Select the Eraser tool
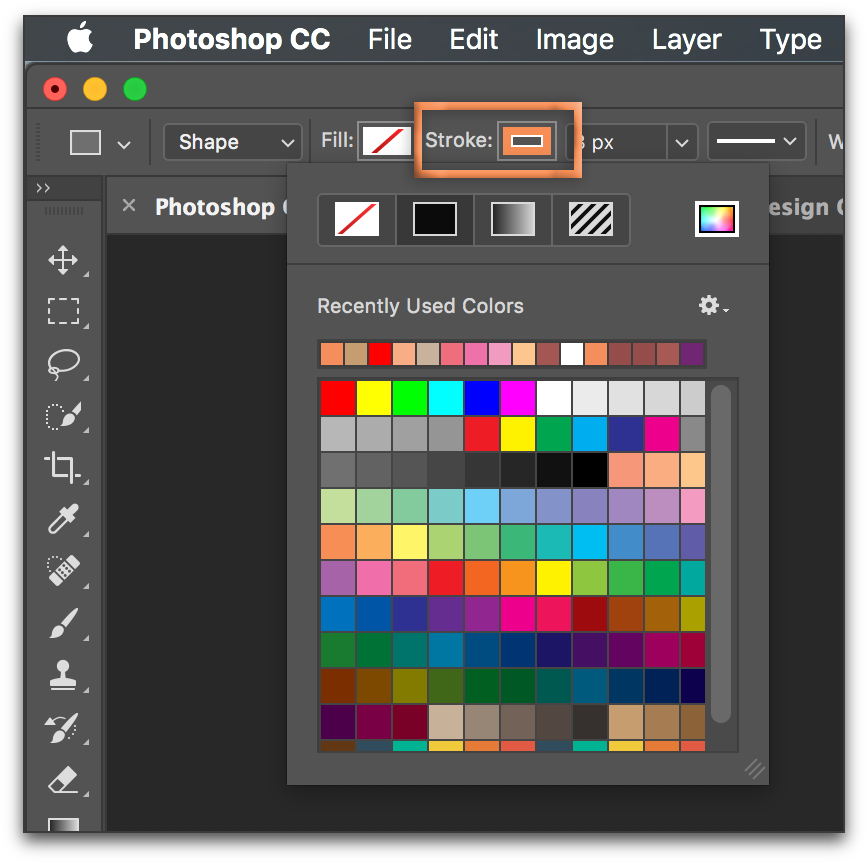Viewport: 867px width, 863px height. tap(63, 780)
